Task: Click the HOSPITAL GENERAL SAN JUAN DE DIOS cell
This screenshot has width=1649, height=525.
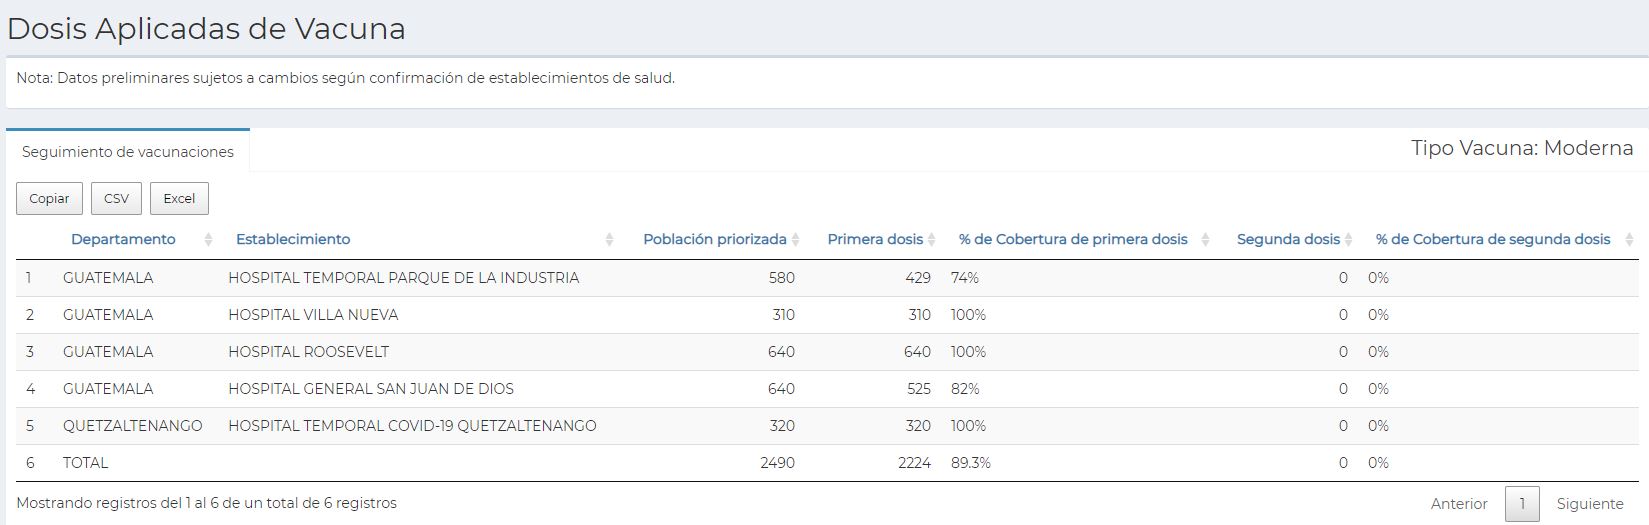Action: click(371, 389)
